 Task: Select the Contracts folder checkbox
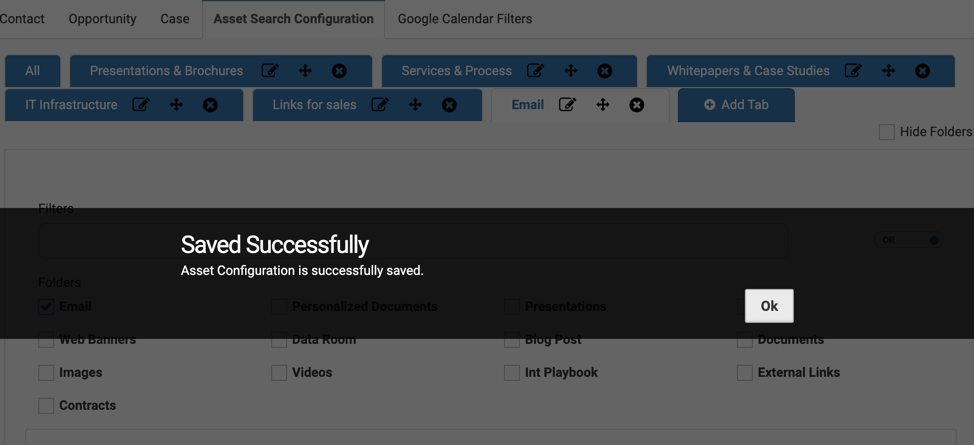coord(46,406)
